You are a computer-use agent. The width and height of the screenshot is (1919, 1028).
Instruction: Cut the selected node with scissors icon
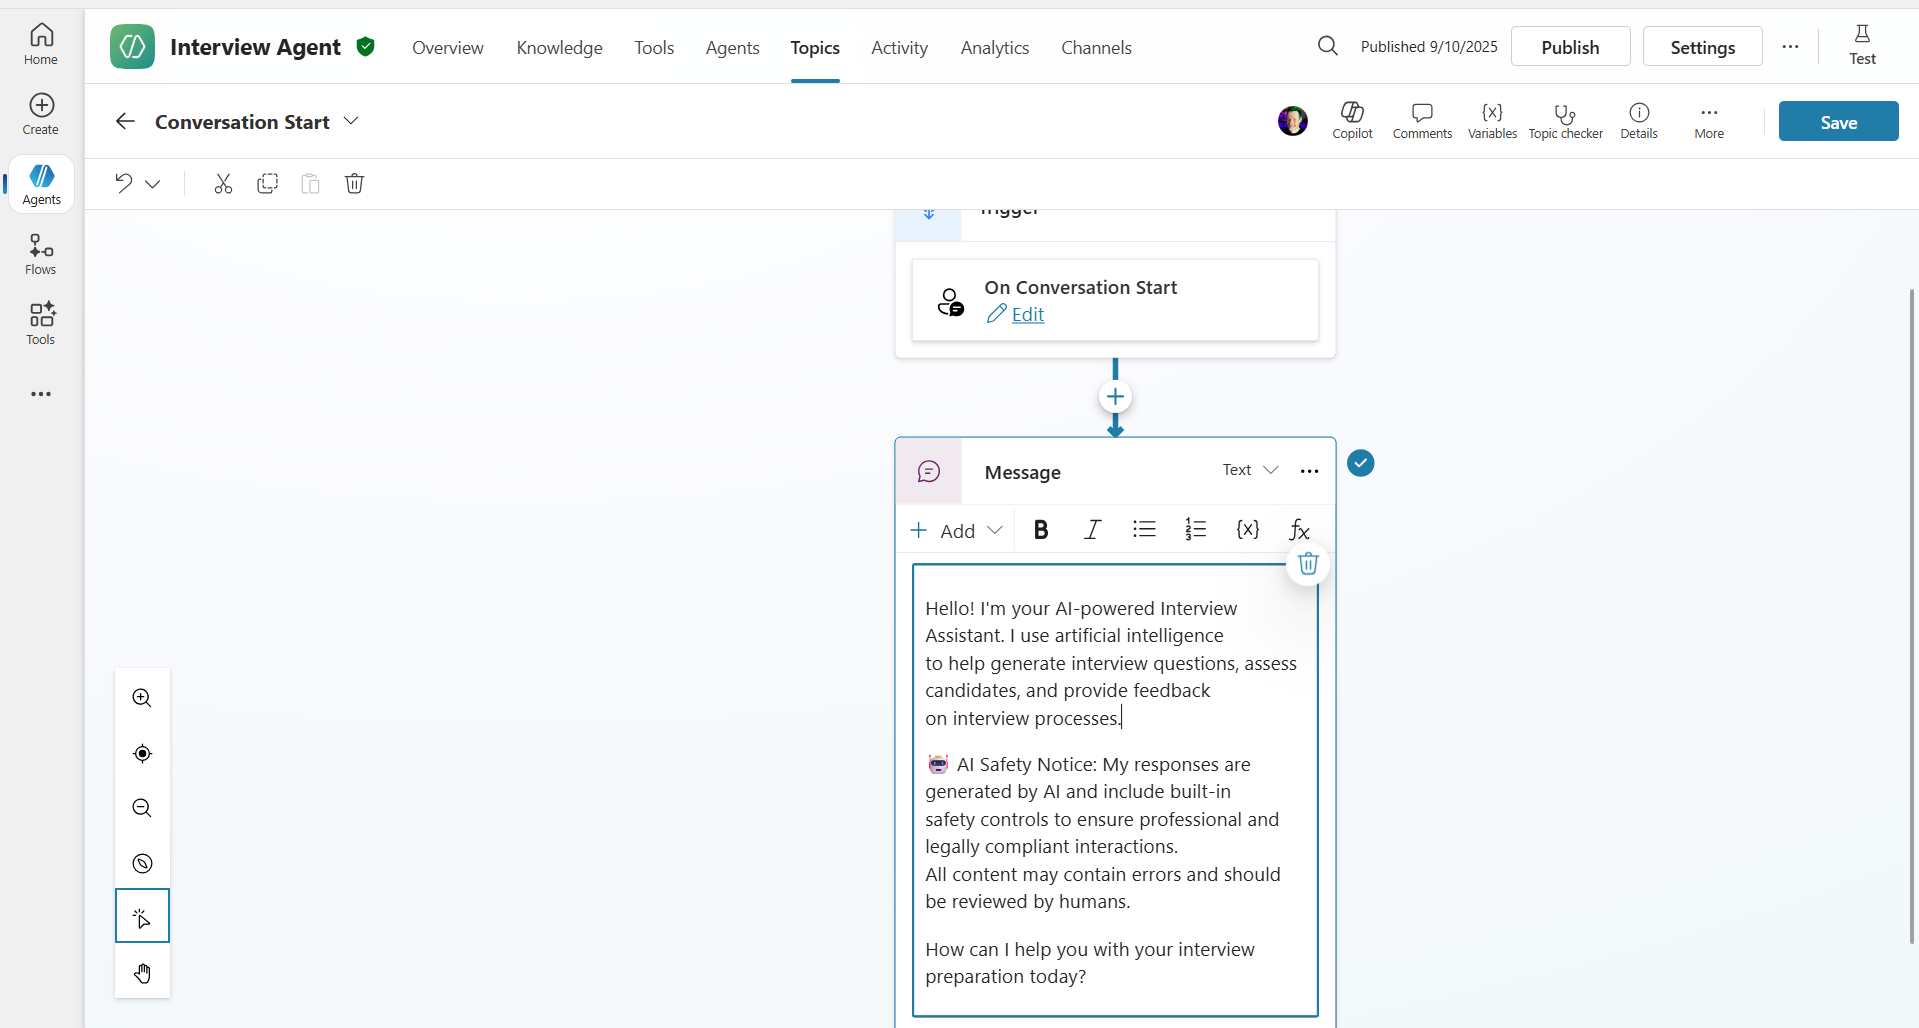coord(223,183)
